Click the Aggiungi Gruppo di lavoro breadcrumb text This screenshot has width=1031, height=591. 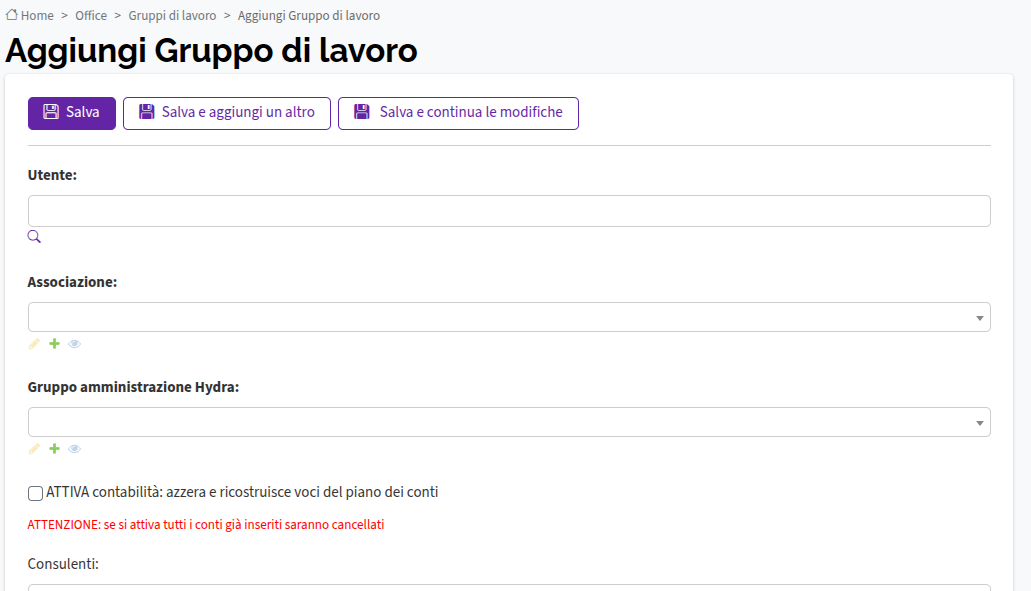click(x=309, y=15)
